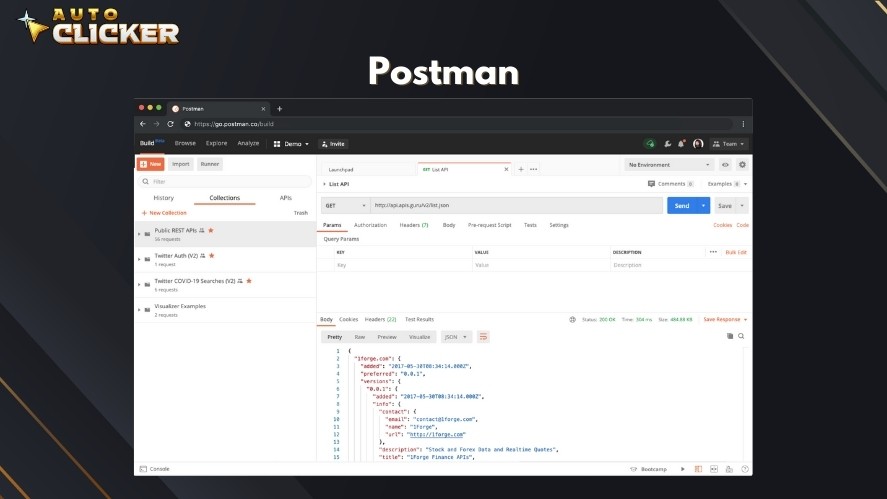This screenshot has height=499, width=887.
Task: Open the Pre-request Script tab
Action: click(x=489, y=225)
